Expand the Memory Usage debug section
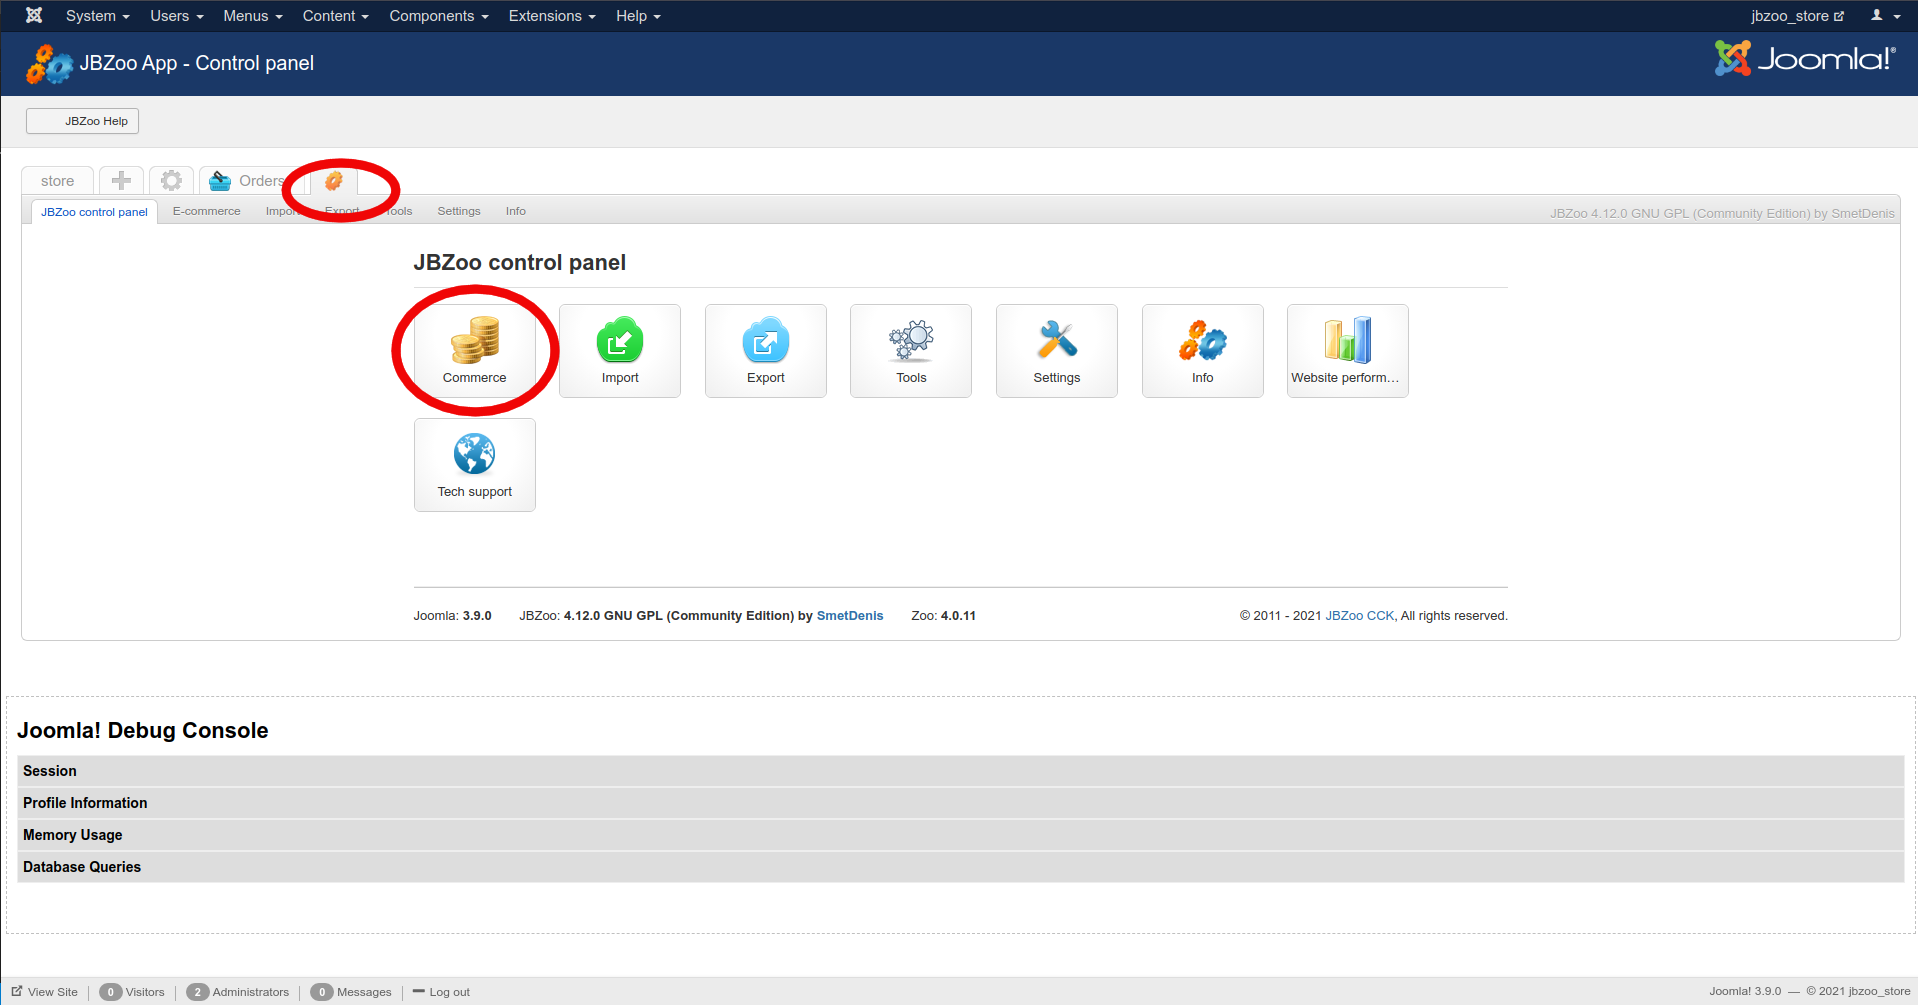 961,835
